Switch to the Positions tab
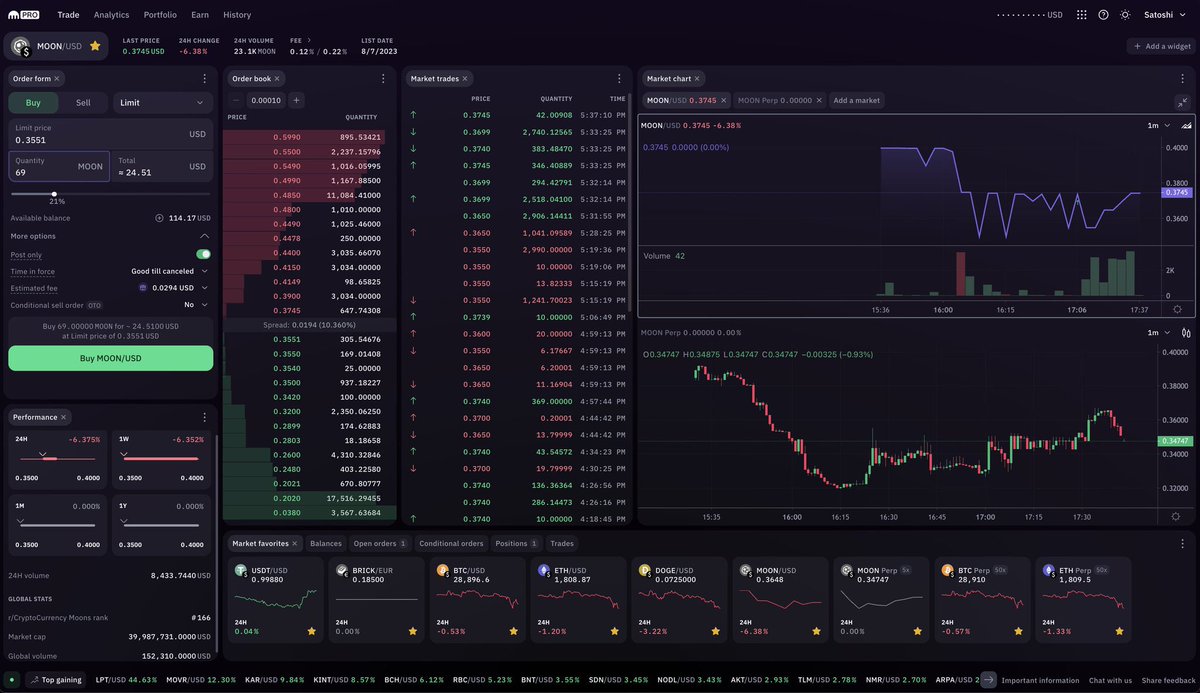The height and width of the screenshot is (693, 1200). coord(517,544)
